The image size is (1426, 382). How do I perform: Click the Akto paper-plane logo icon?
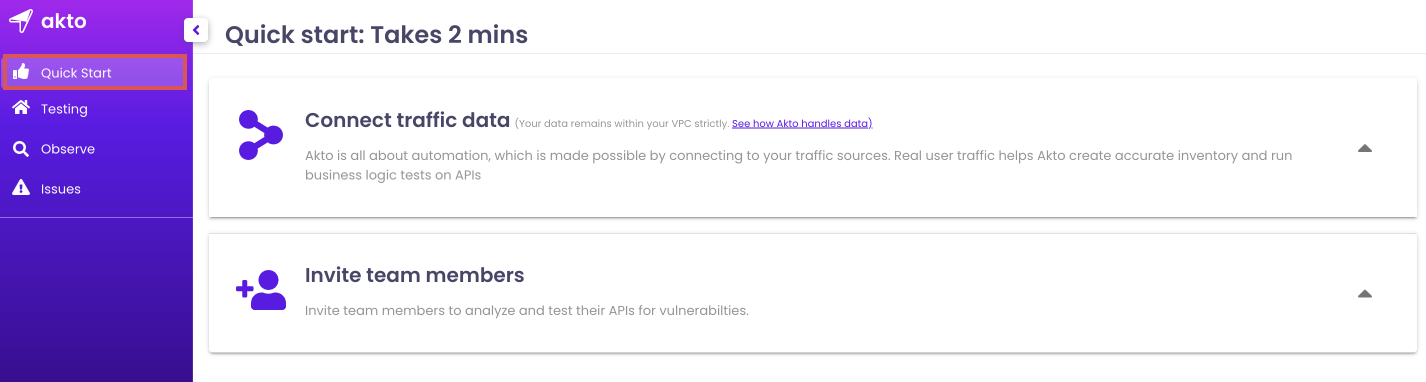pyautogui.click(x=20, y=20)
